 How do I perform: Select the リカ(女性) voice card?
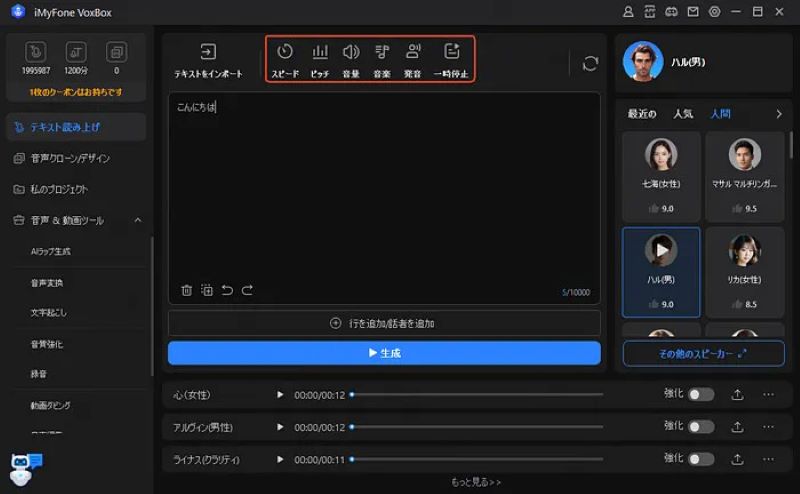point(744,273)
